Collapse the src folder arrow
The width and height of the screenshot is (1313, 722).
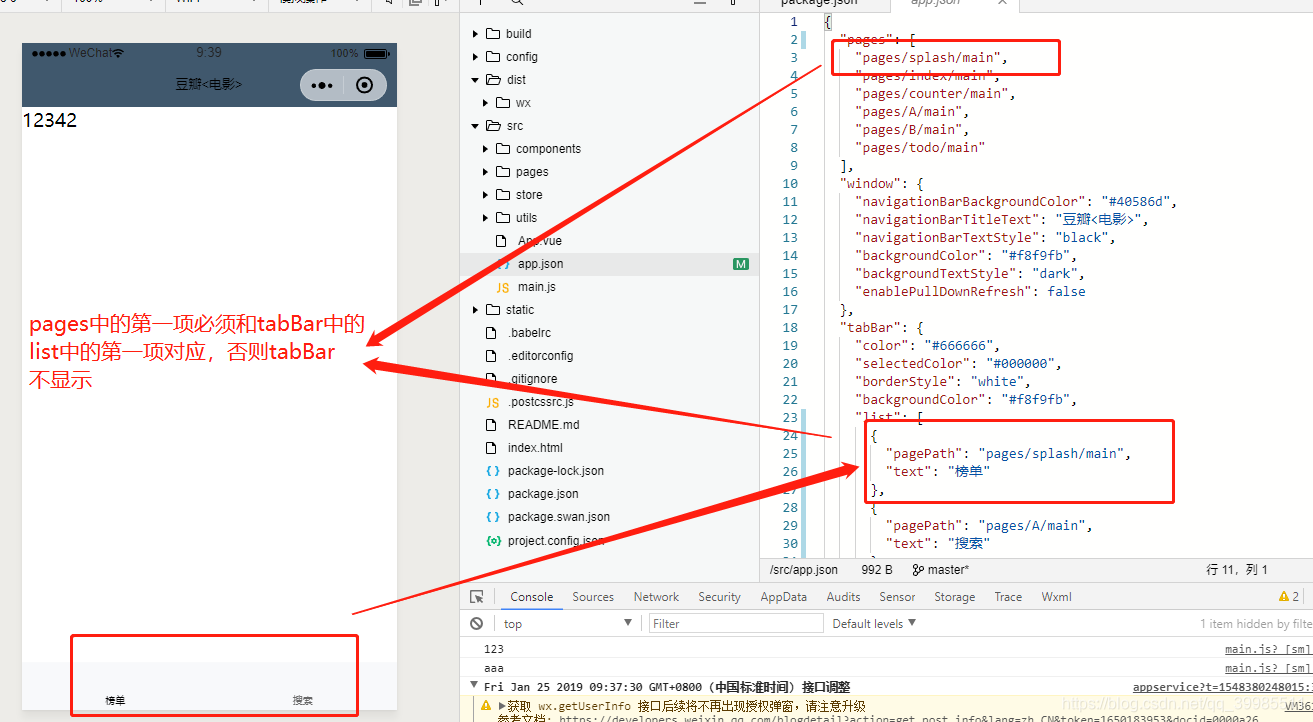coord(476,126)
